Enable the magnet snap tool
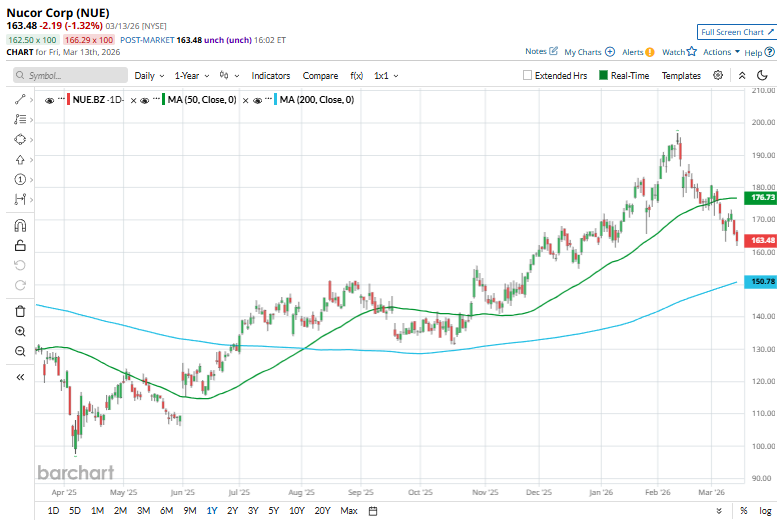Image resolution: width=777 pixels, height=522 pixels. (x=20, y=225)
